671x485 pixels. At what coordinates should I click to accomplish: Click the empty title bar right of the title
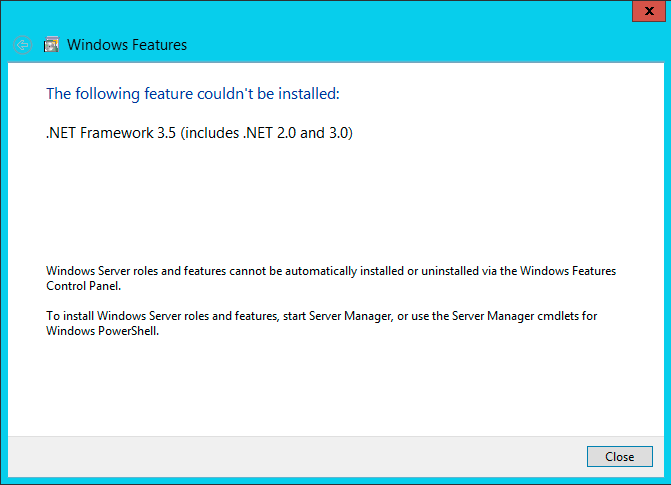[400, 45]
